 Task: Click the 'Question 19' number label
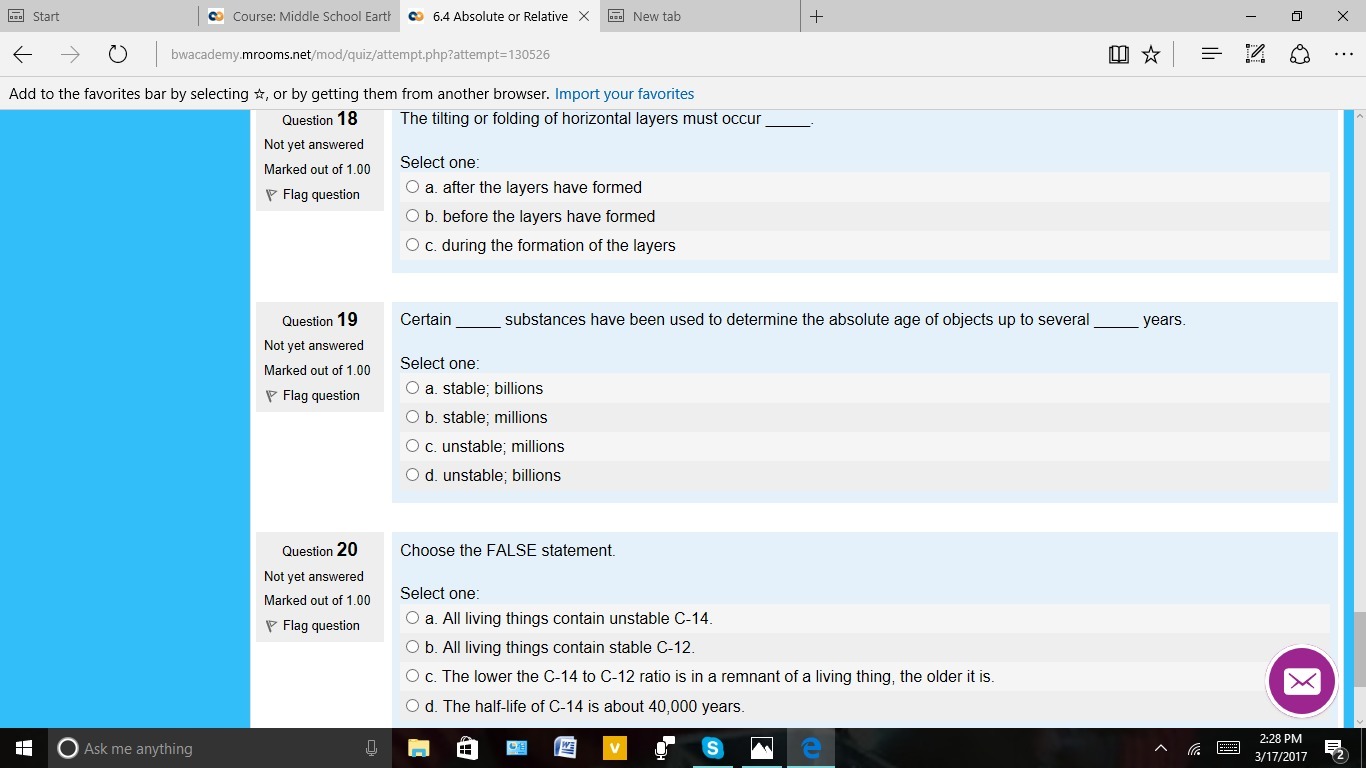point(320,320)
